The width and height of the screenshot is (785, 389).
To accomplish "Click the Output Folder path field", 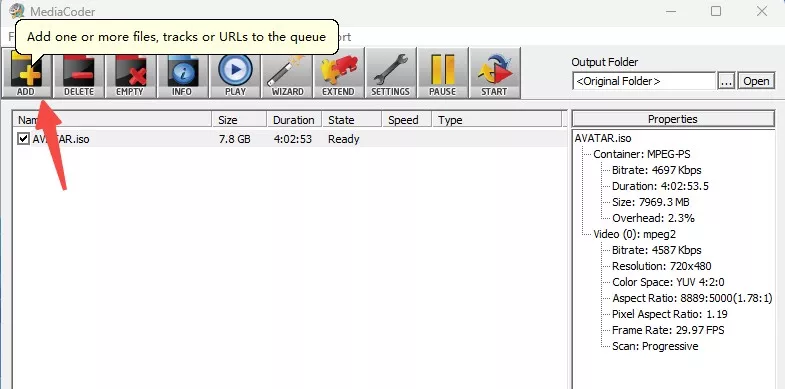I will point(644,81).
